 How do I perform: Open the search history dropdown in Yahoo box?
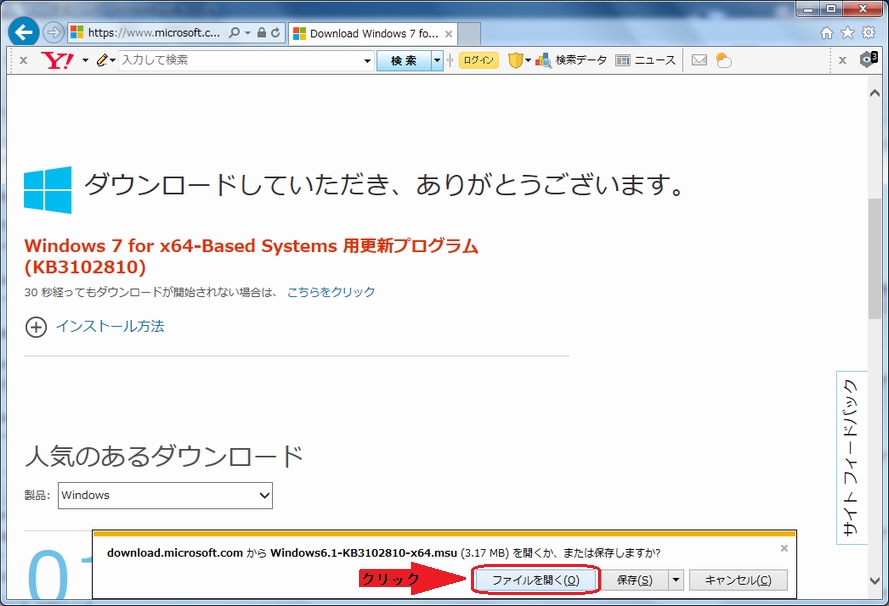click(x=367, y=61)
